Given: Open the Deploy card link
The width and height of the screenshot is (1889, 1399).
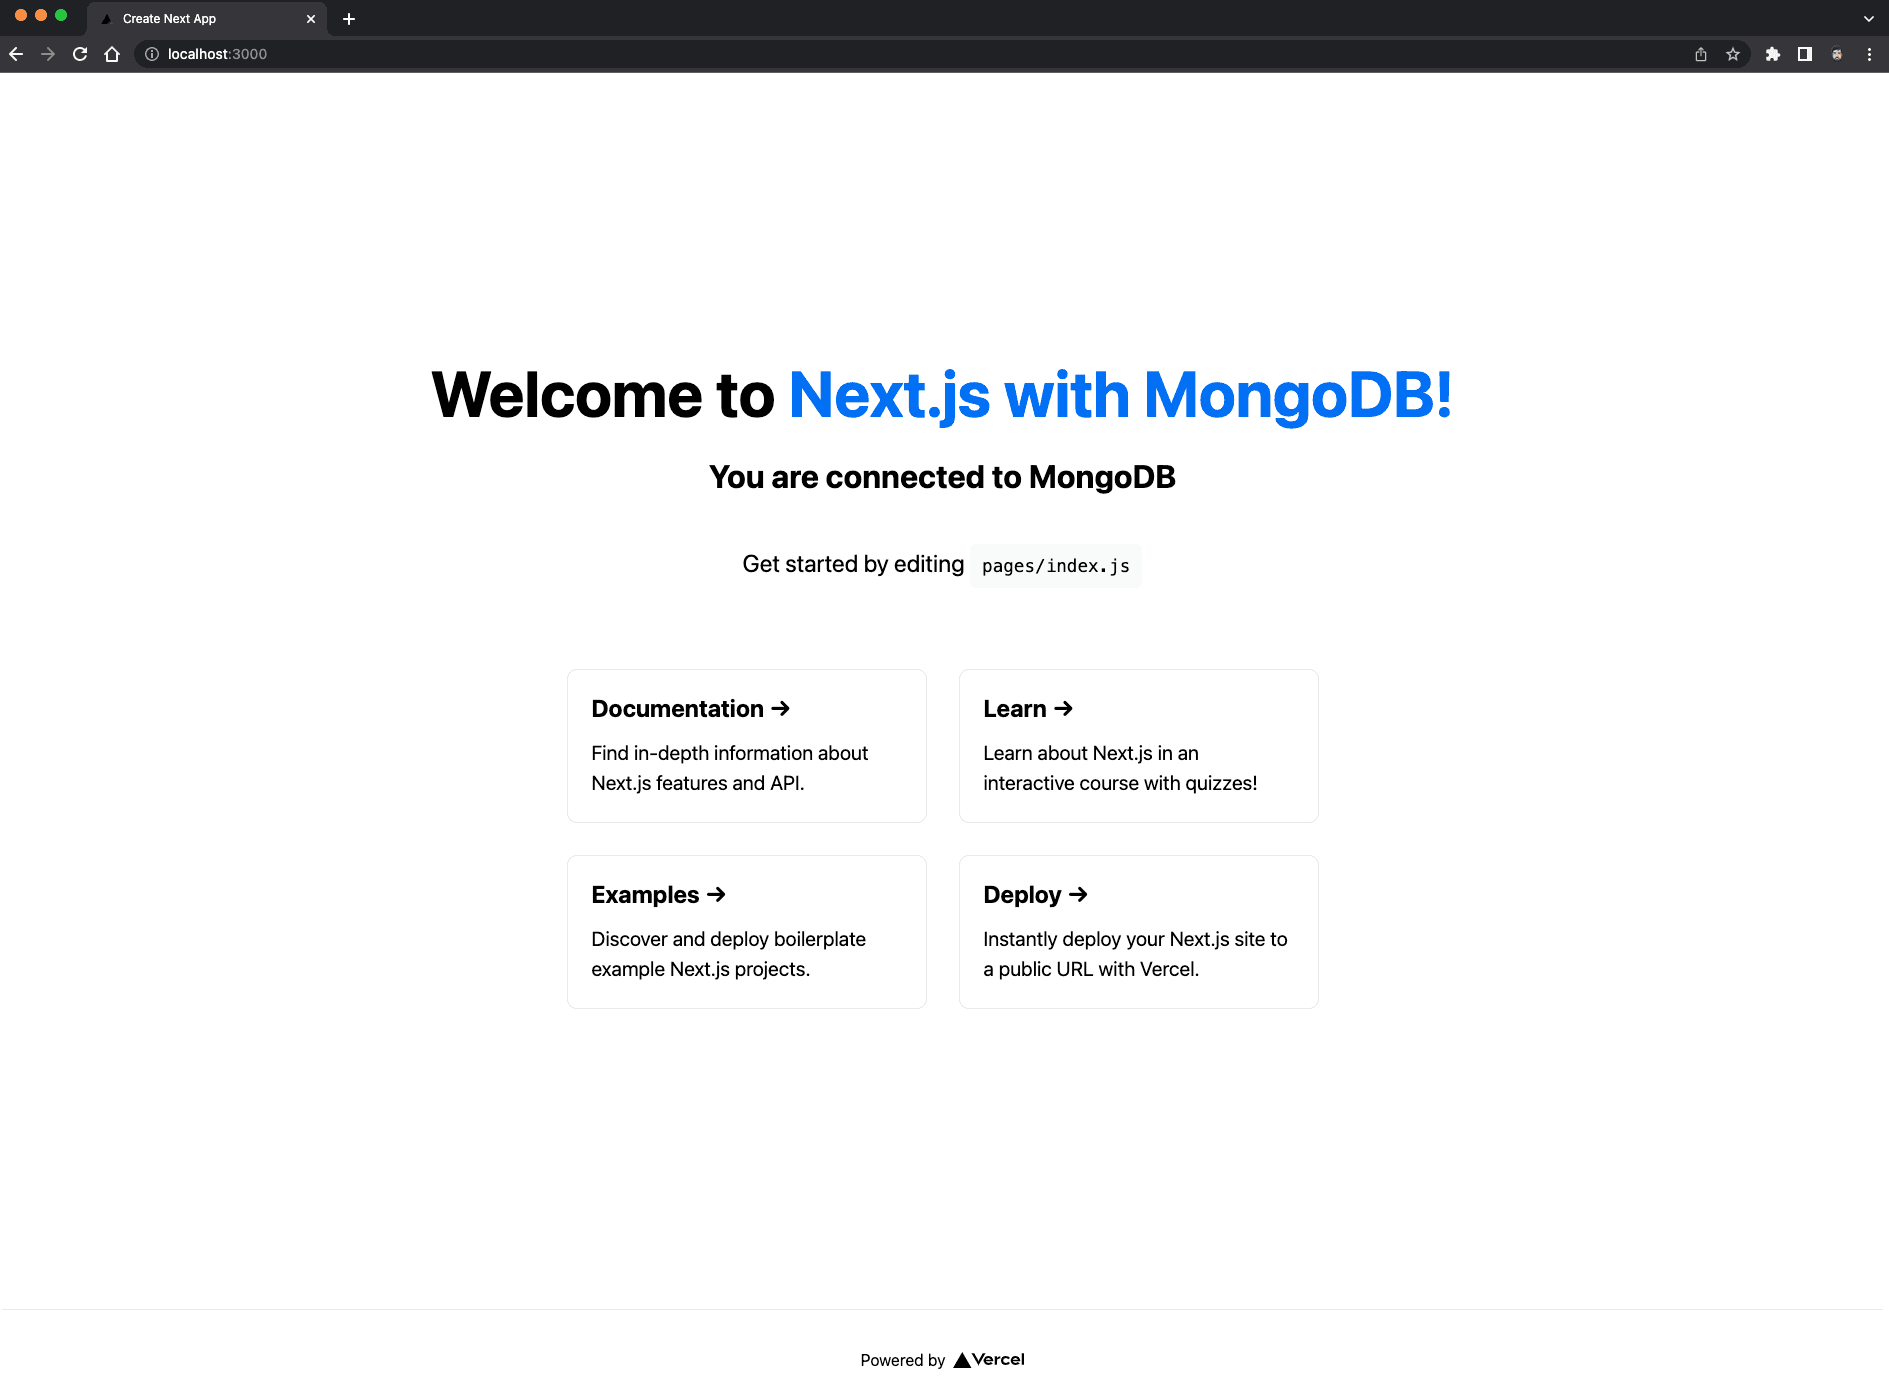Looking at the screenshot, I should pyautogui.click(x=1138, y=931).
